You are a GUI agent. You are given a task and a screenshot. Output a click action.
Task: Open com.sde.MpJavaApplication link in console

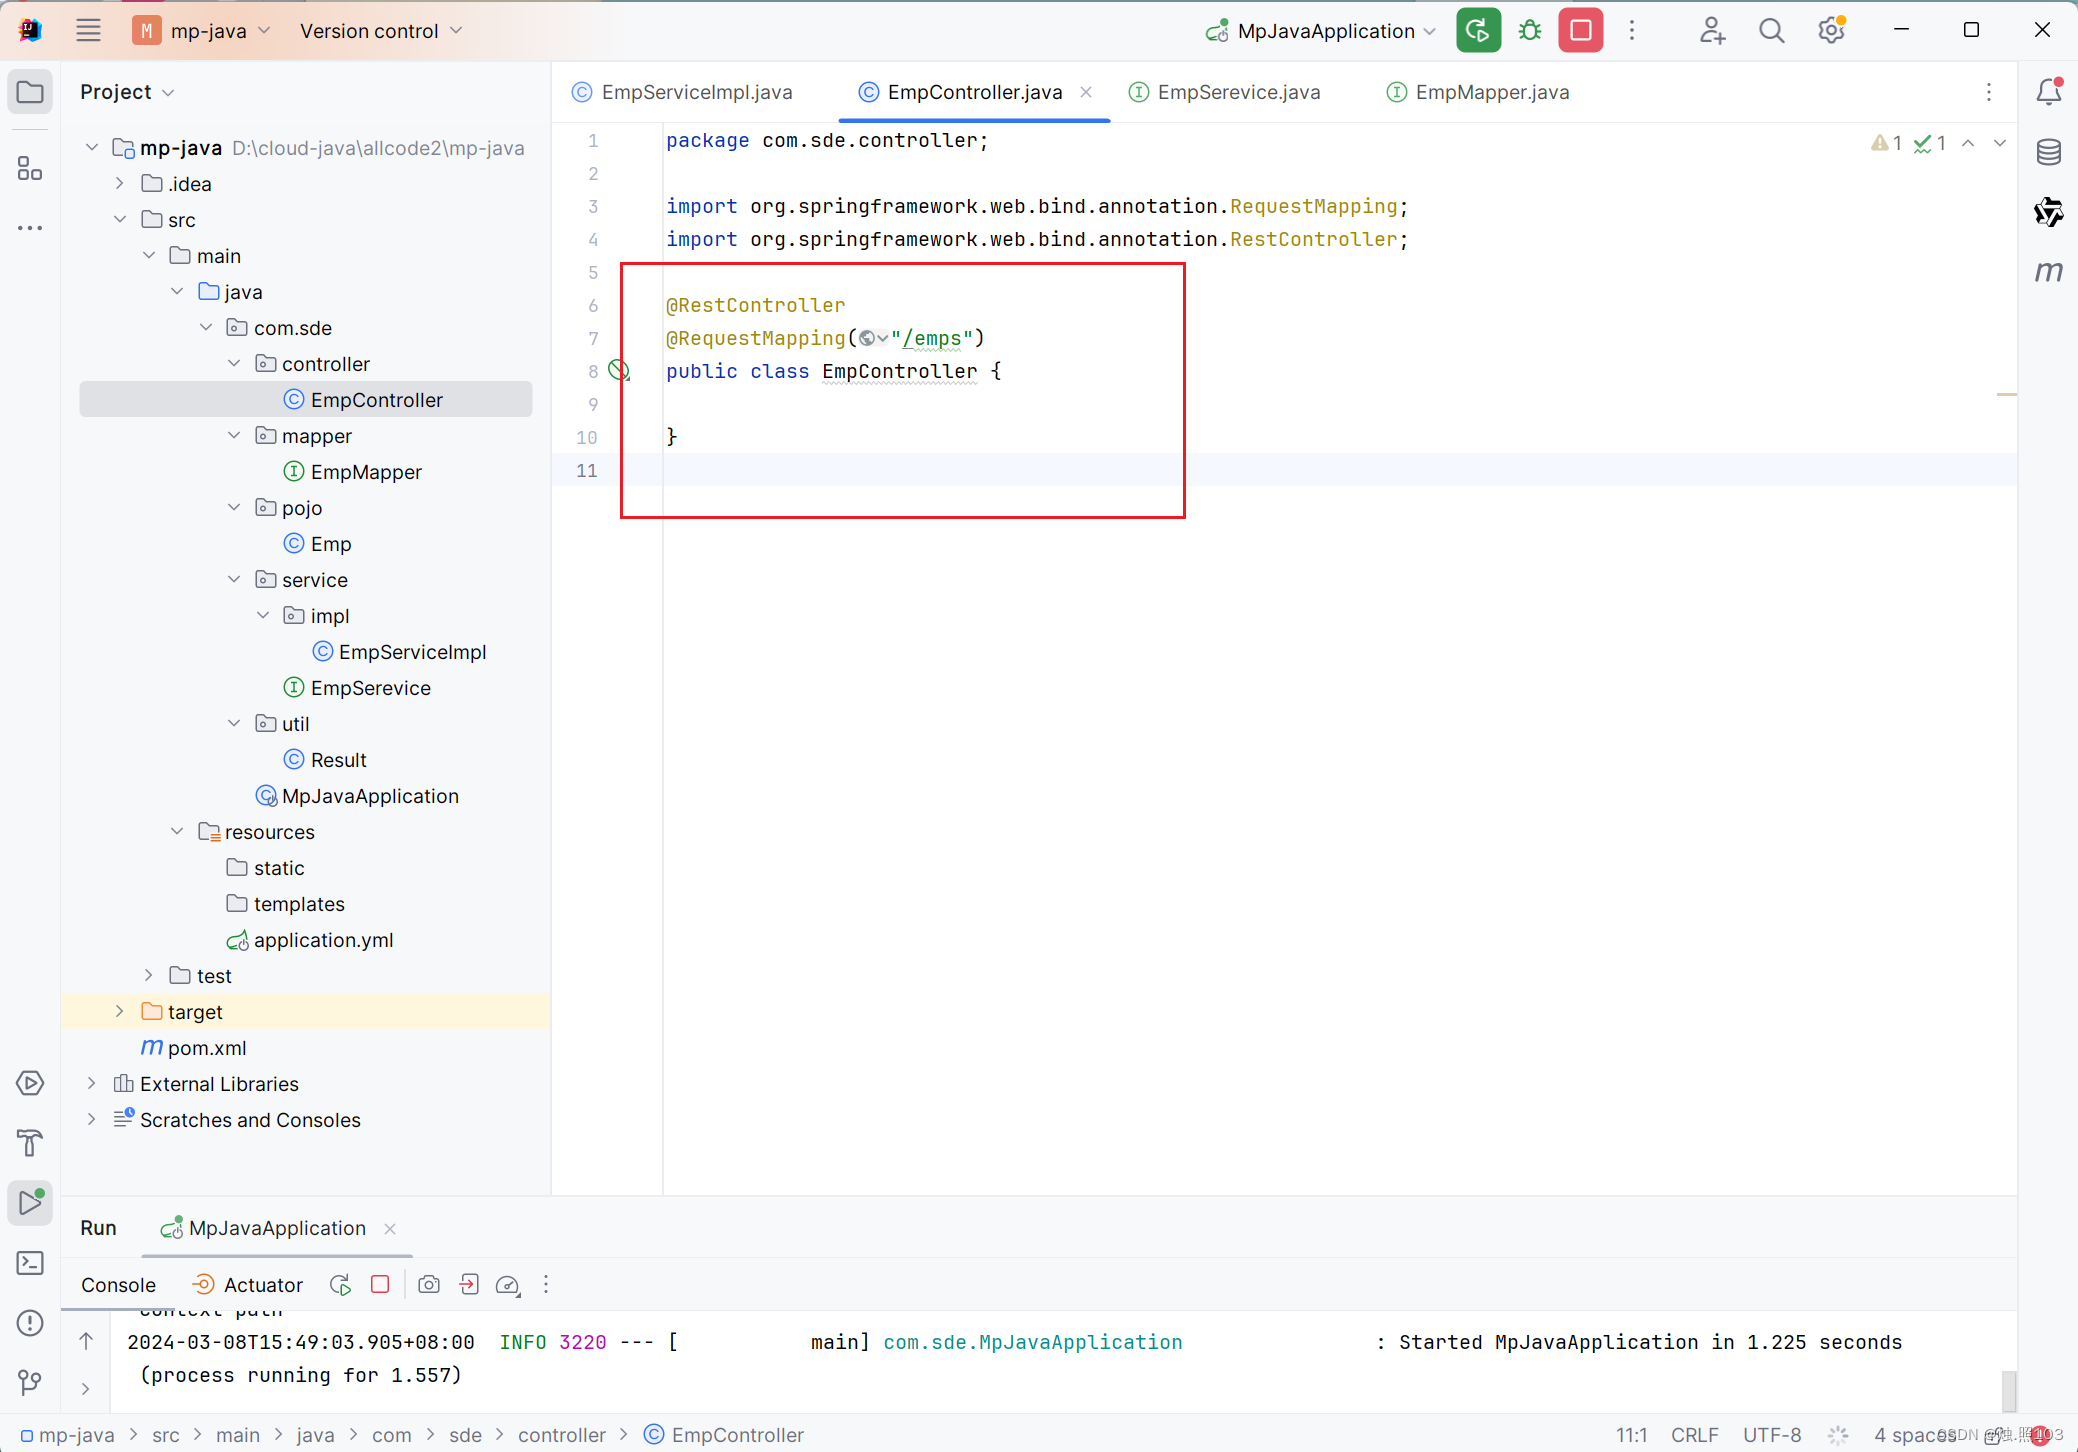pos(1032,1342)
